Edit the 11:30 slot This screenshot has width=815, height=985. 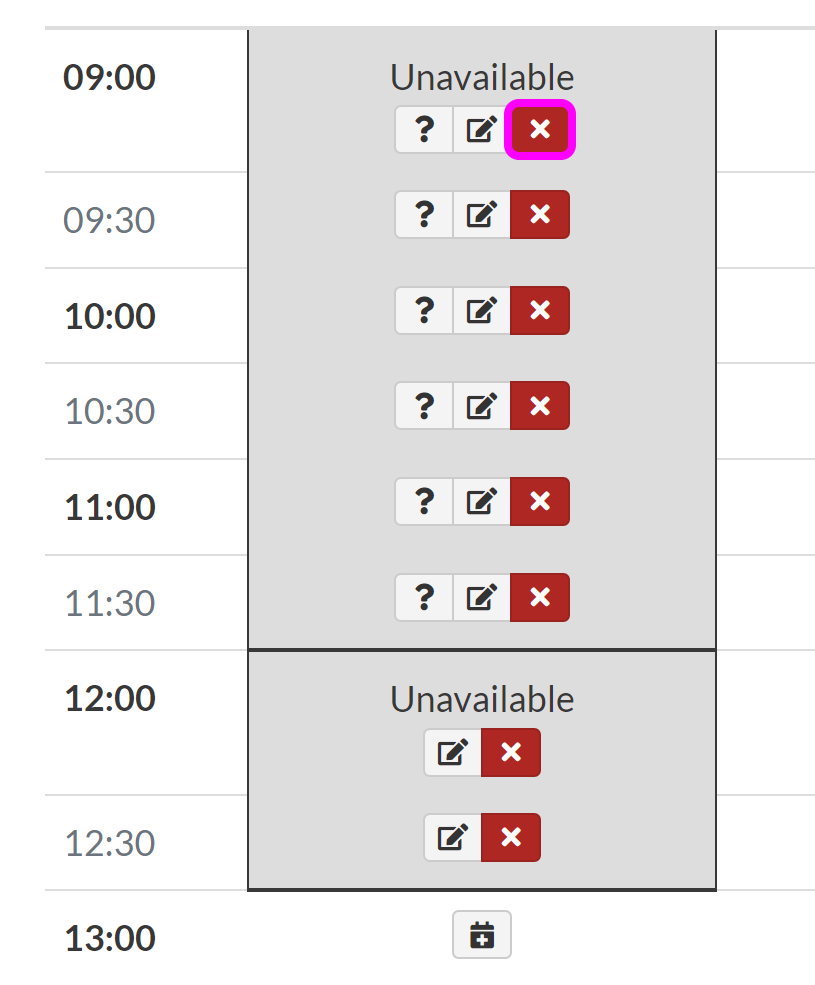pos(482,597)
